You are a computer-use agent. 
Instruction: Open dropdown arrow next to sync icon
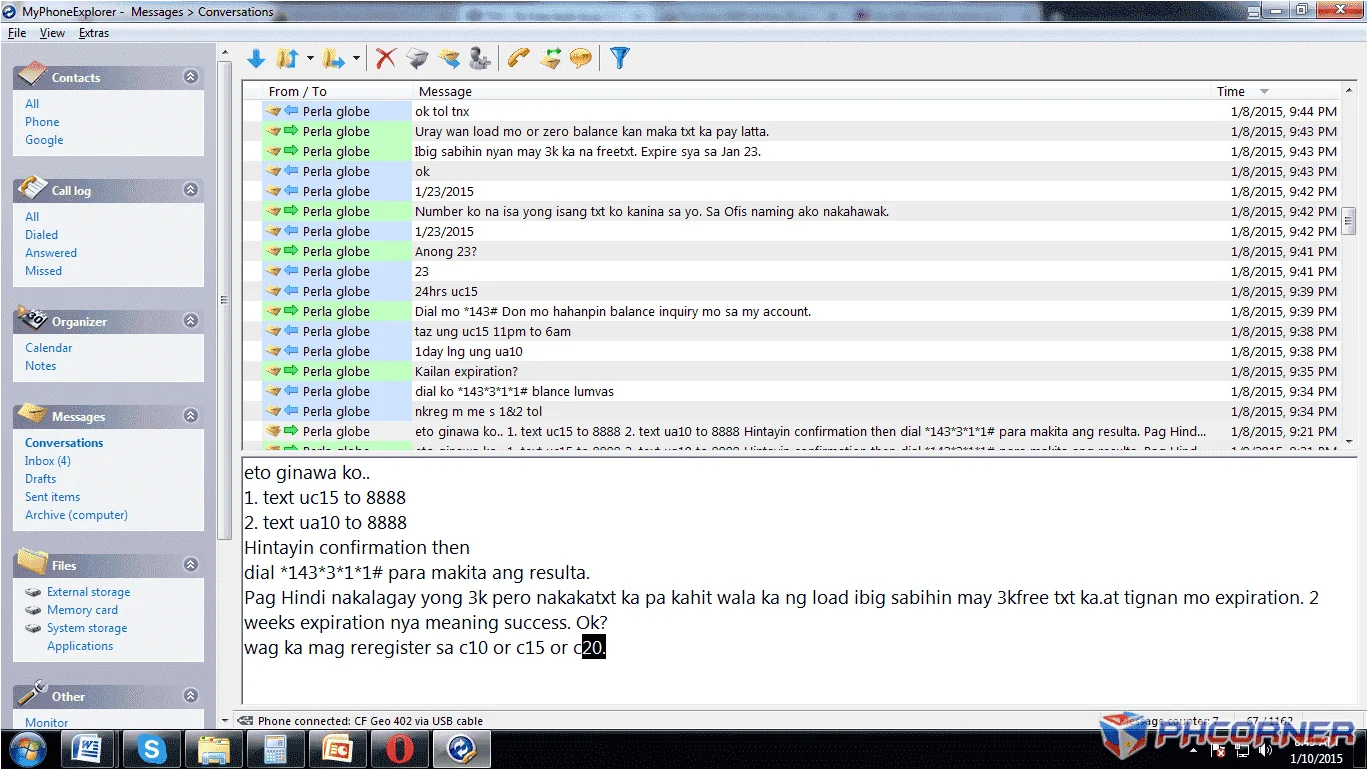tap(310, 59)
